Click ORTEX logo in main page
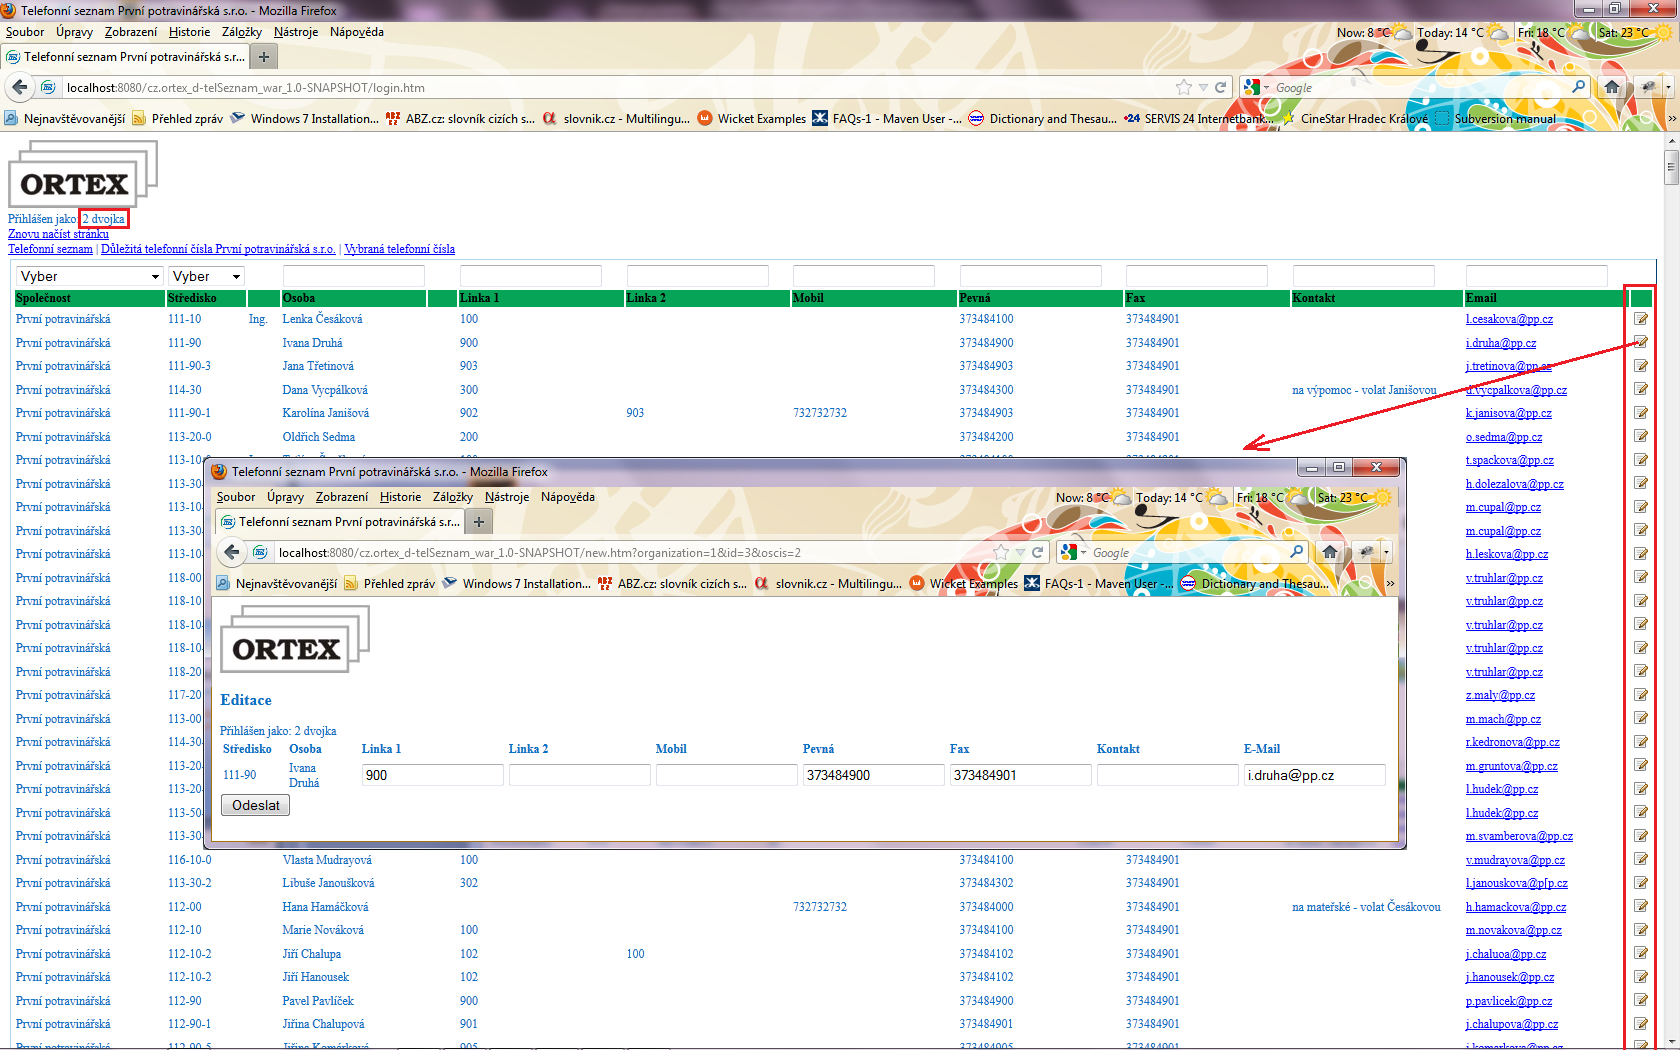This screenshot has width=1680, height=1050. (x=83, y=174)
